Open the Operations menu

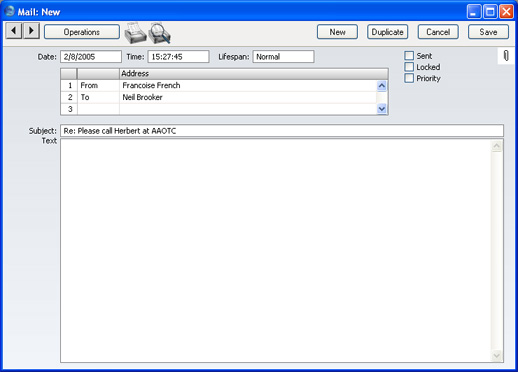pos(82,32)
